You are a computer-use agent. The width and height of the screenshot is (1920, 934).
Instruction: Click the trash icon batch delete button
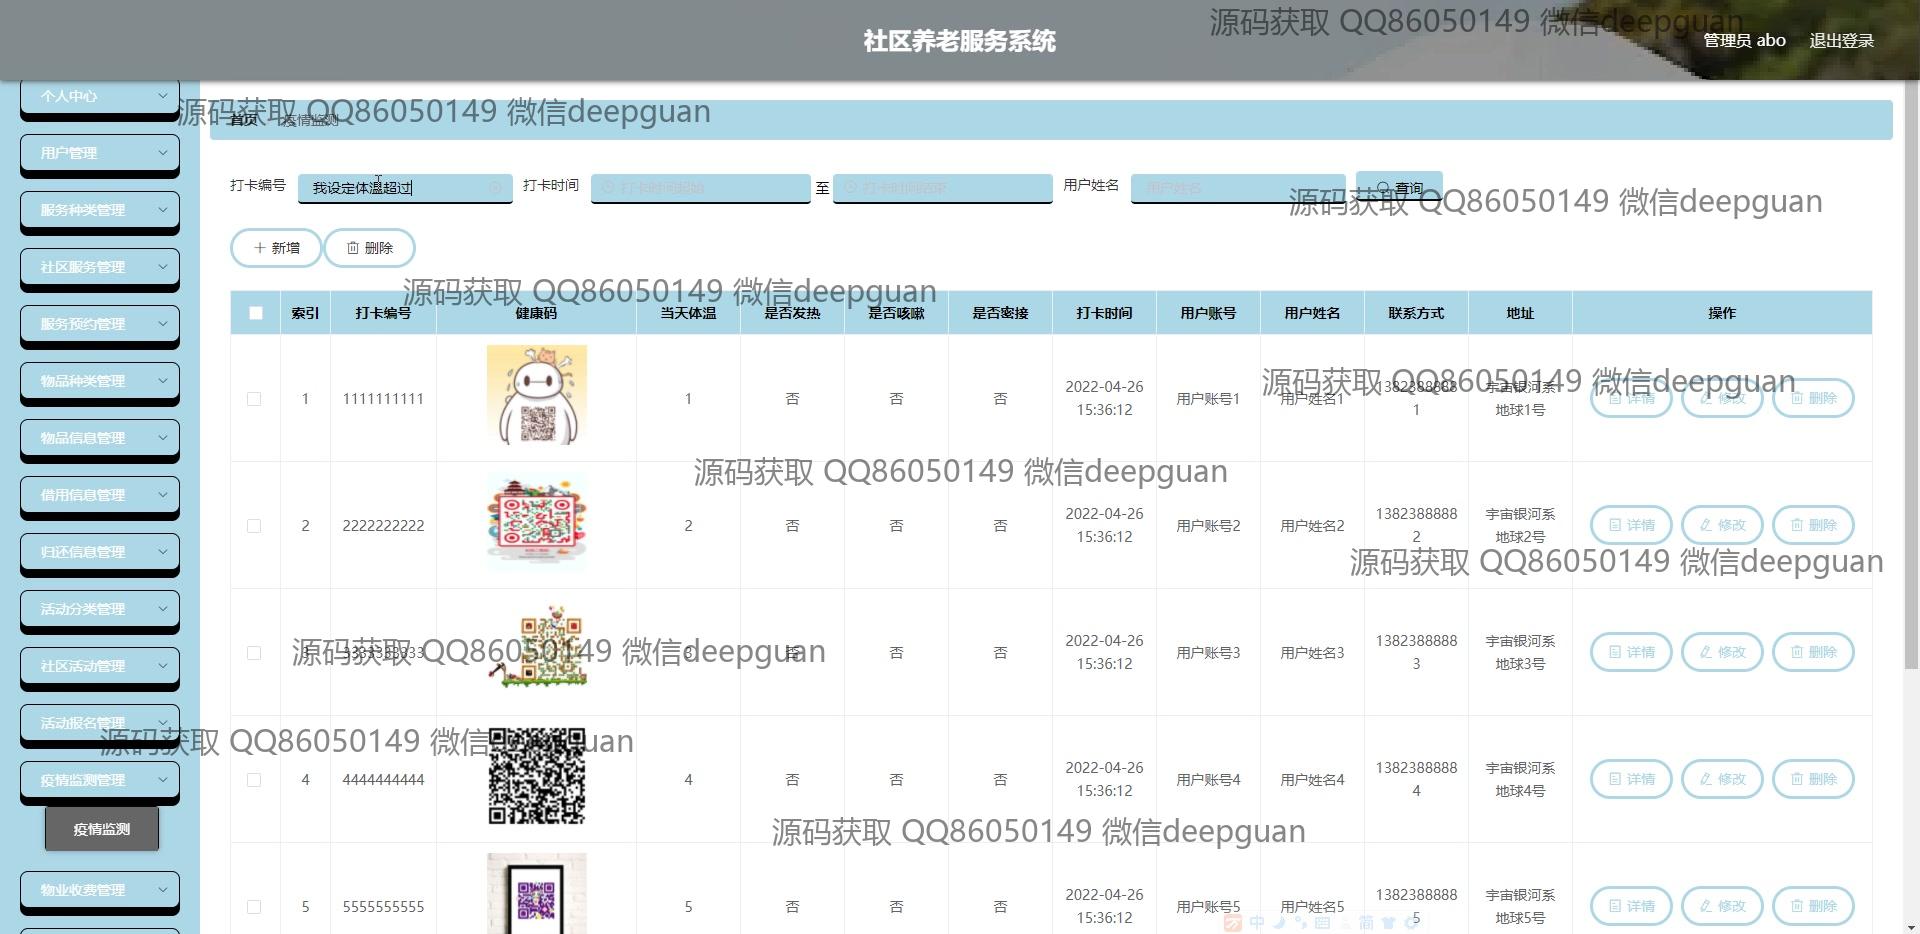(x=369, y=248)
